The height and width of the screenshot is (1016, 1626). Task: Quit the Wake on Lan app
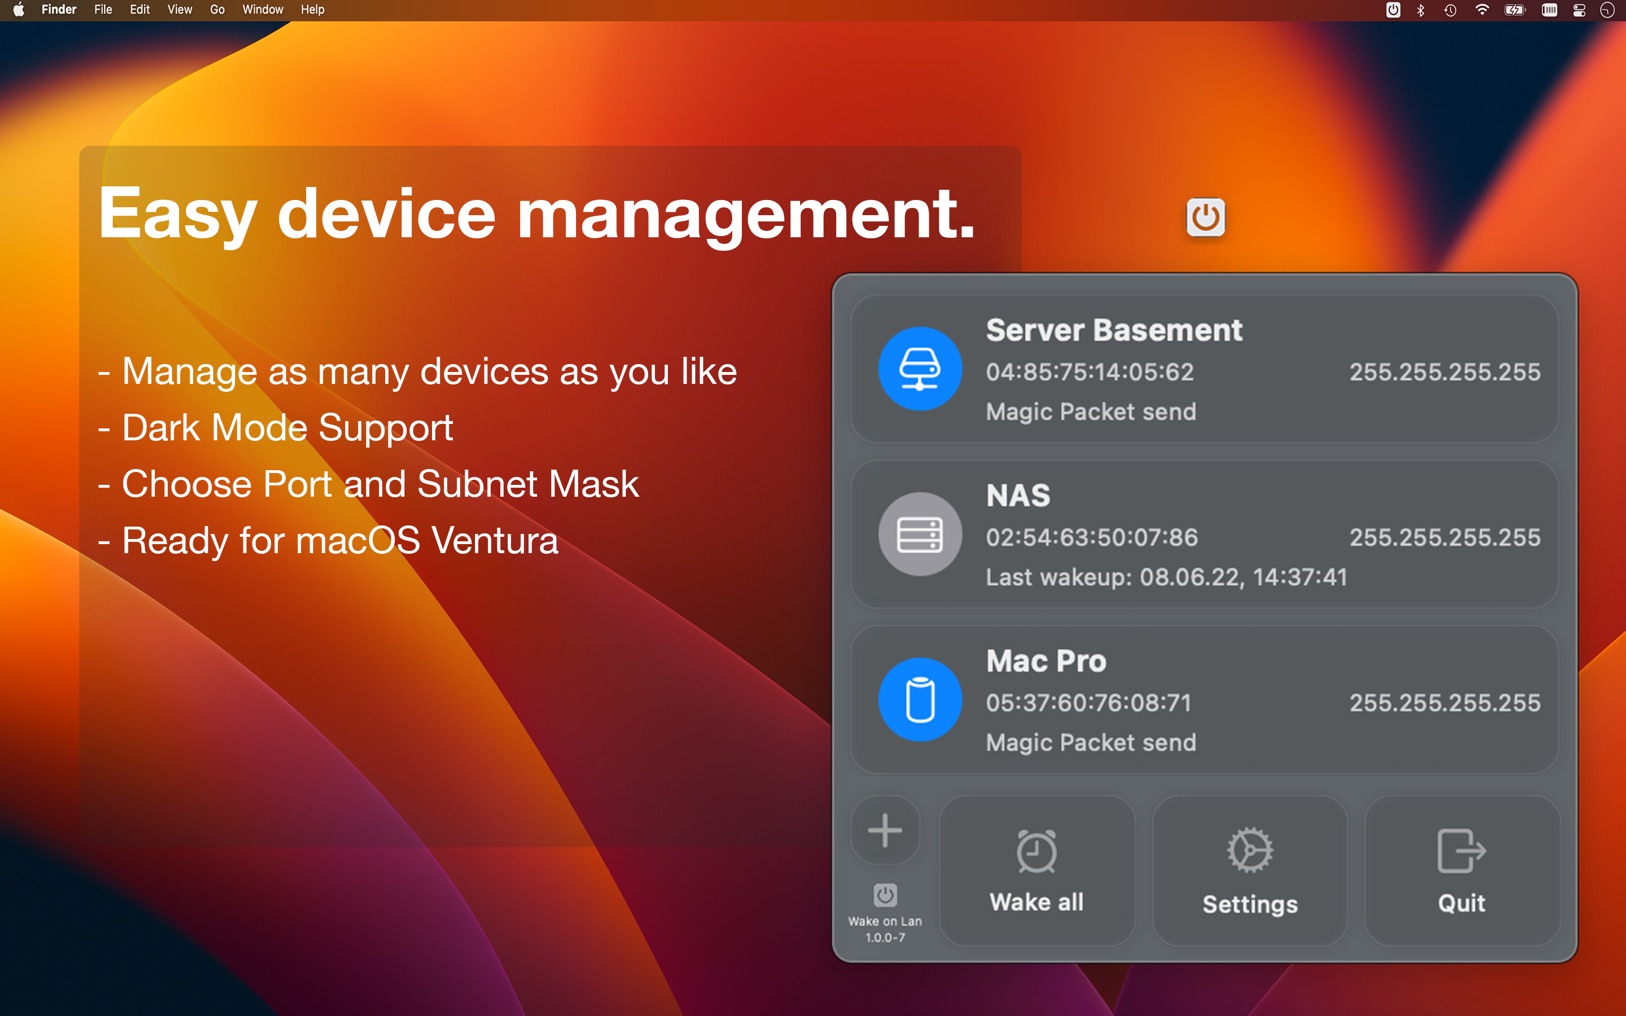[x=1462, y=870]
